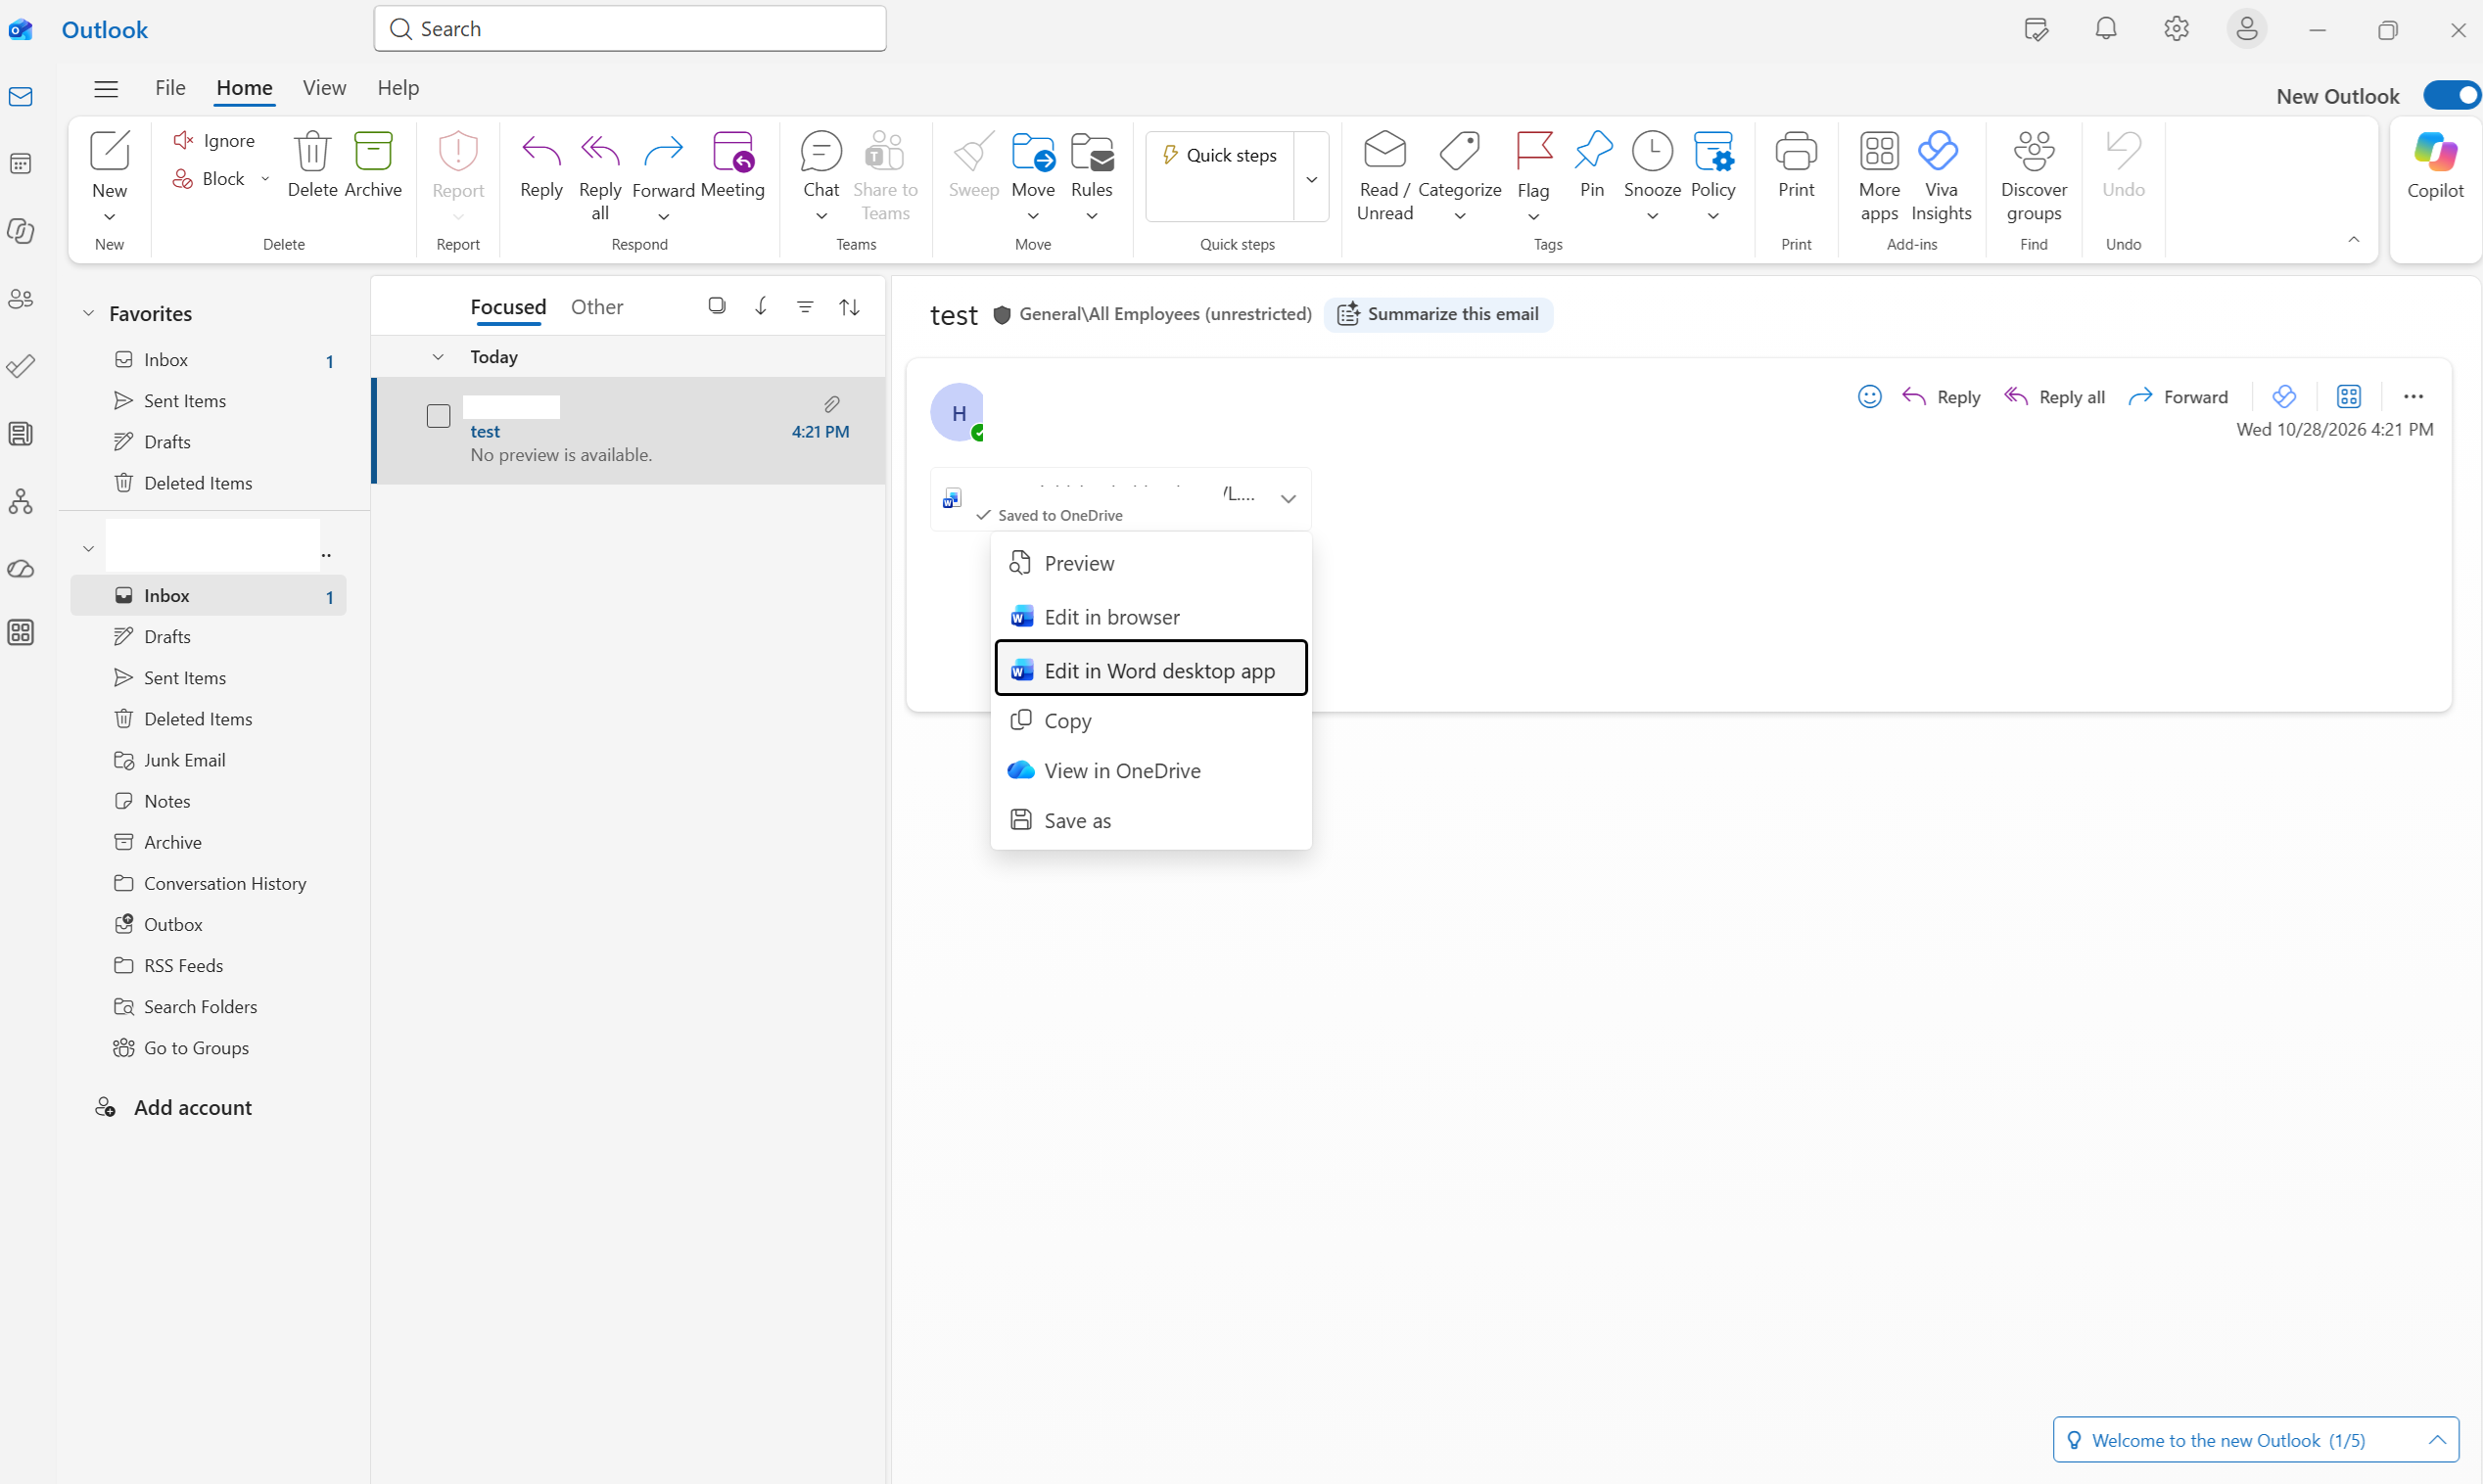Open the OneDrive cloud icon in the left rail

point(21,569)
